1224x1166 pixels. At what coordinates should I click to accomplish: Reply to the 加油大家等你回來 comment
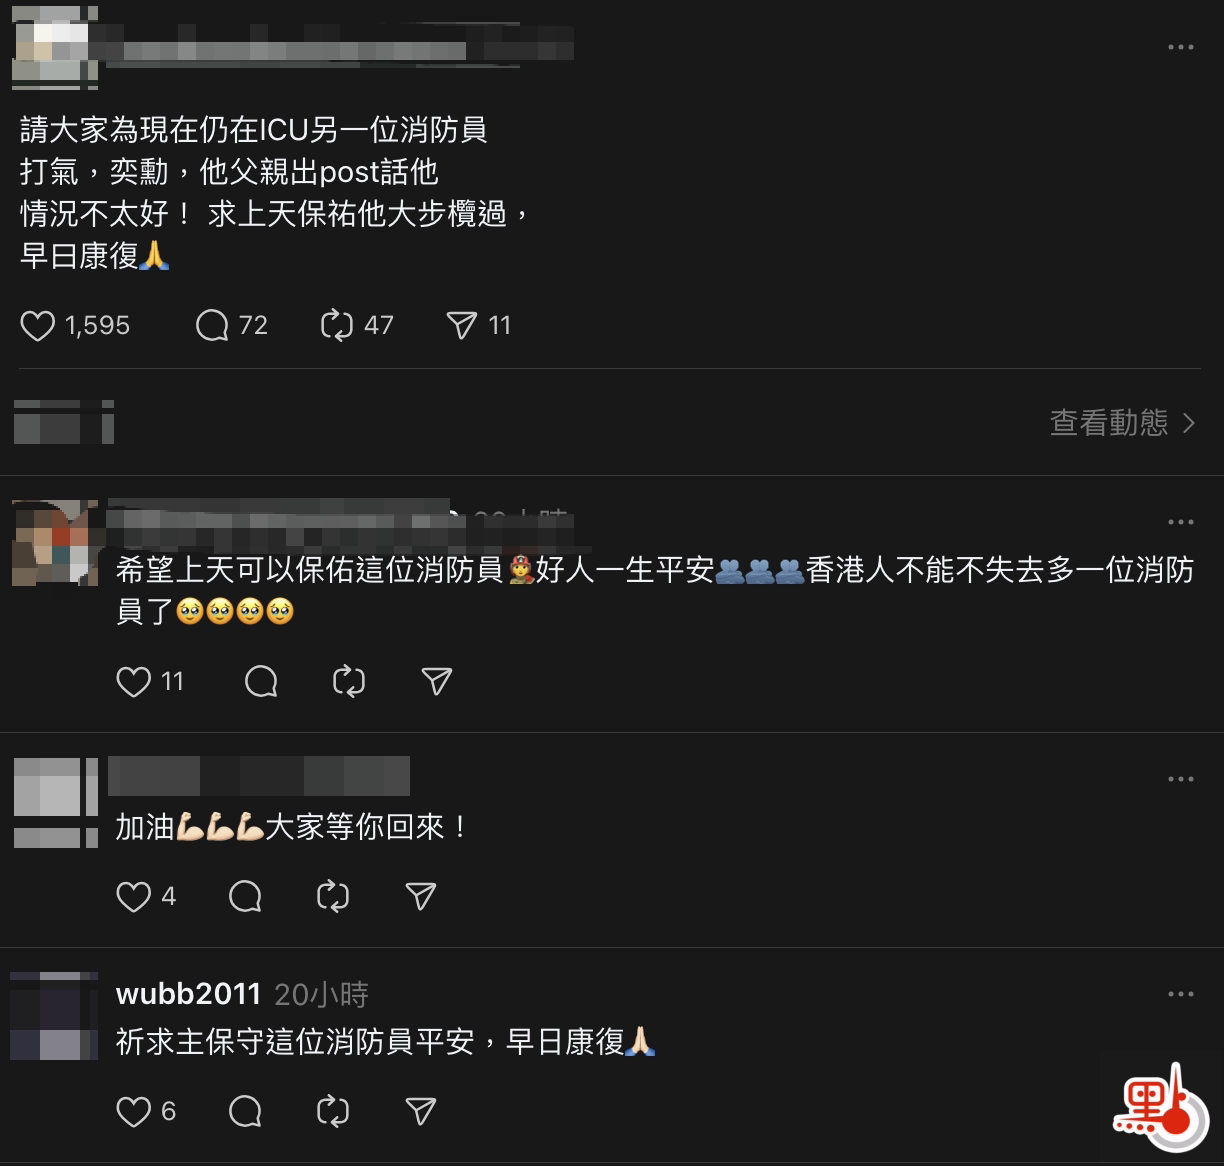point(245,897)
